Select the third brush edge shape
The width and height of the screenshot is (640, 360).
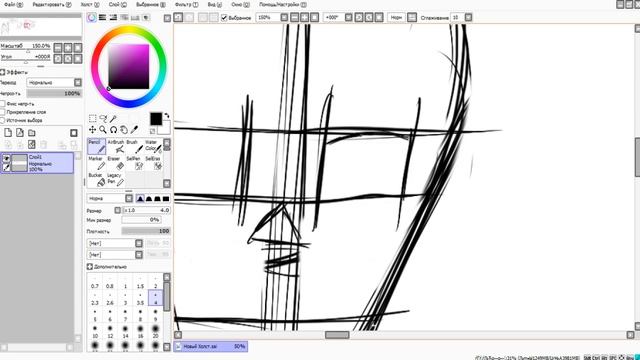(x=157, y=198)
